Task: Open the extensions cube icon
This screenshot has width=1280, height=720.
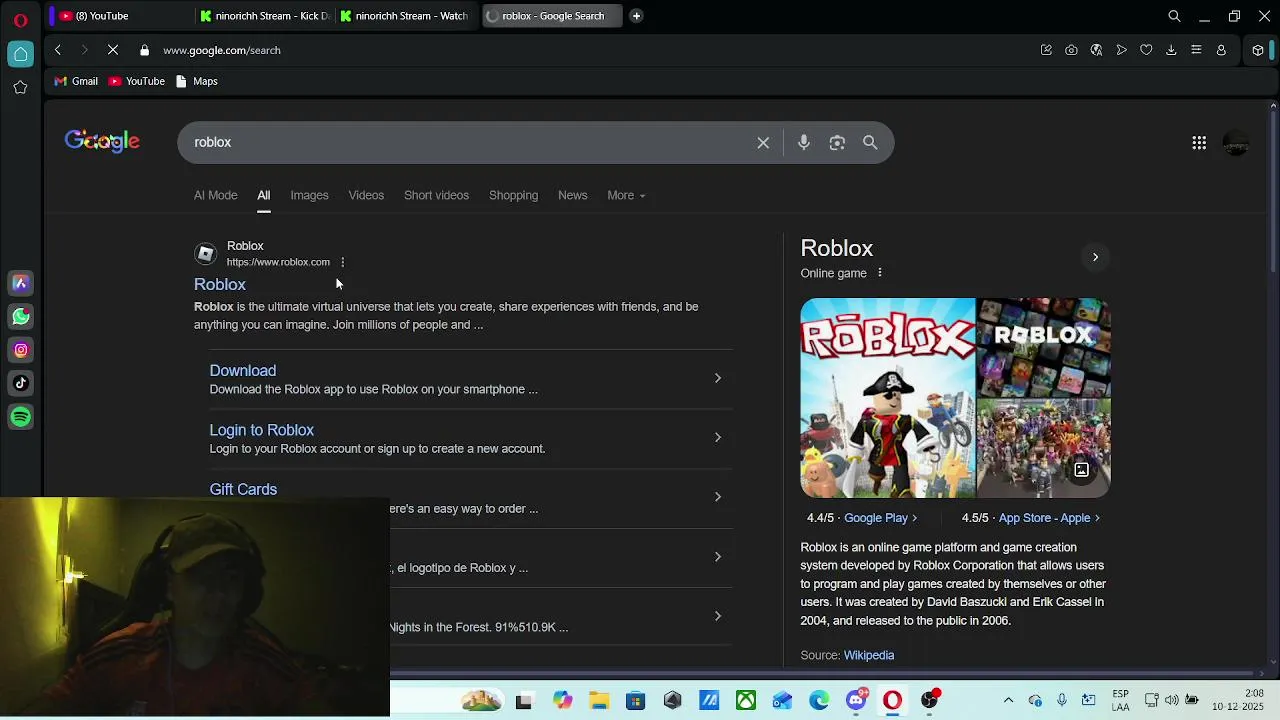Action: coord(1258,50)
